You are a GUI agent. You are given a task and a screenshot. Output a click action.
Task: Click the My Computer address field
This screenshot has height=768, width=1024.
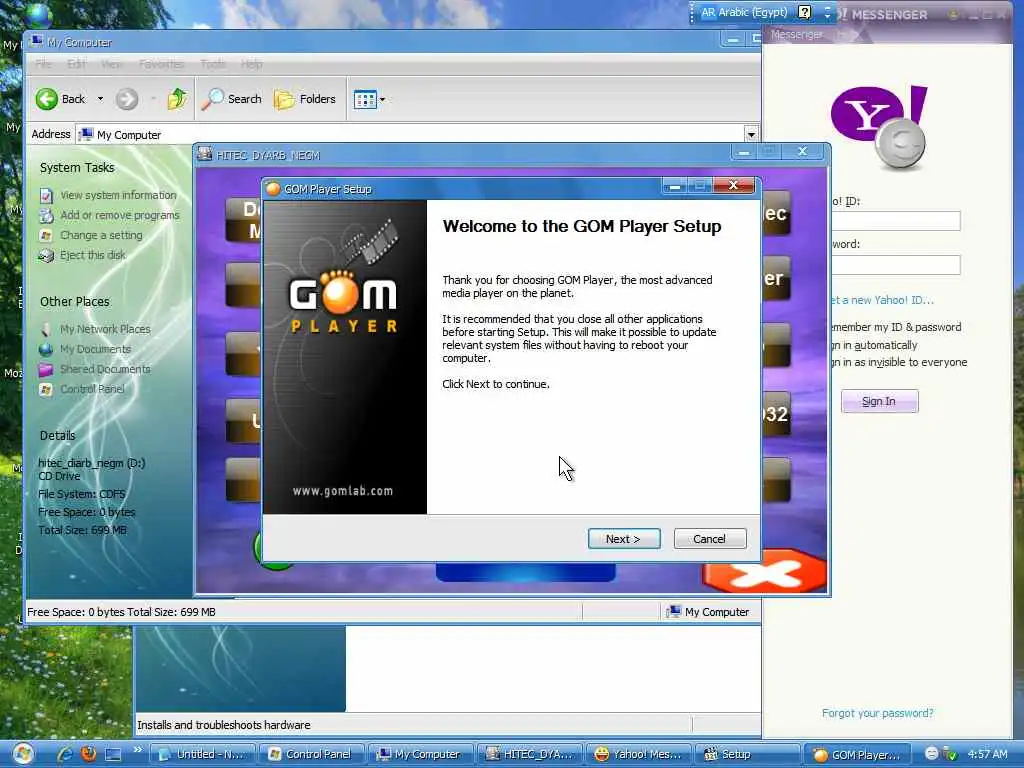tap(410, 135)
